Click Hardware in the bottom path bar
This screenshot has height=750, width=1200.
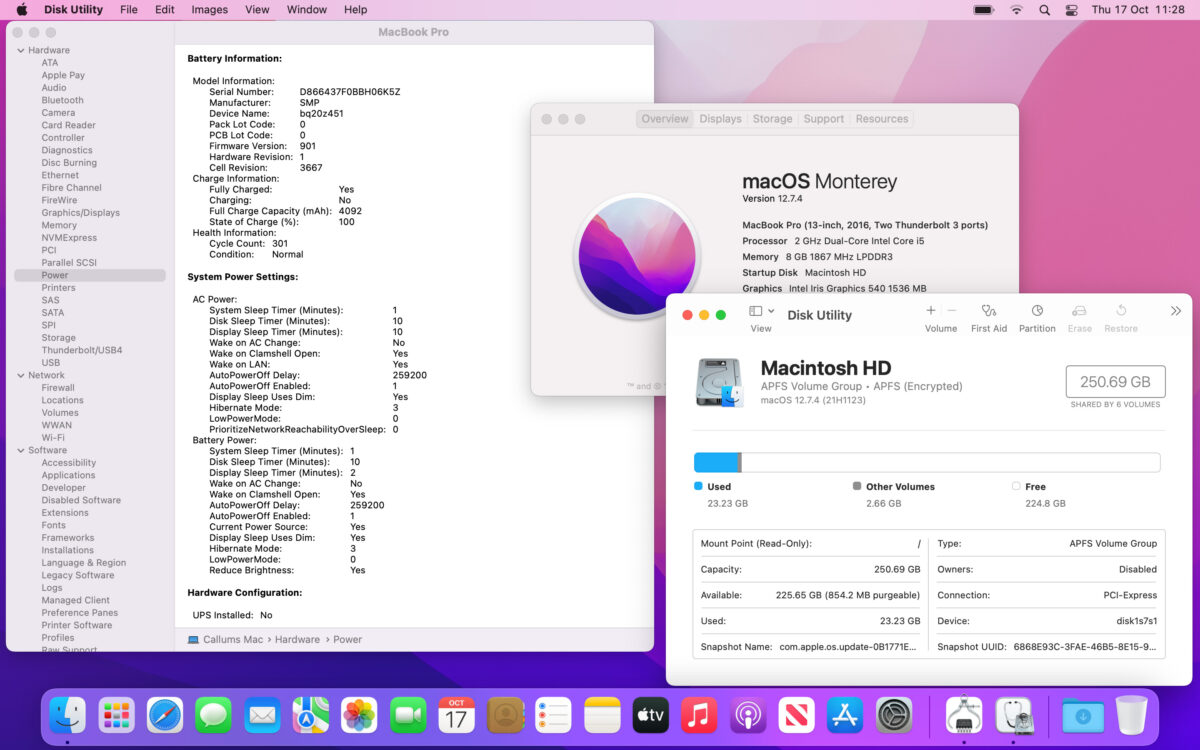[297, 639]
